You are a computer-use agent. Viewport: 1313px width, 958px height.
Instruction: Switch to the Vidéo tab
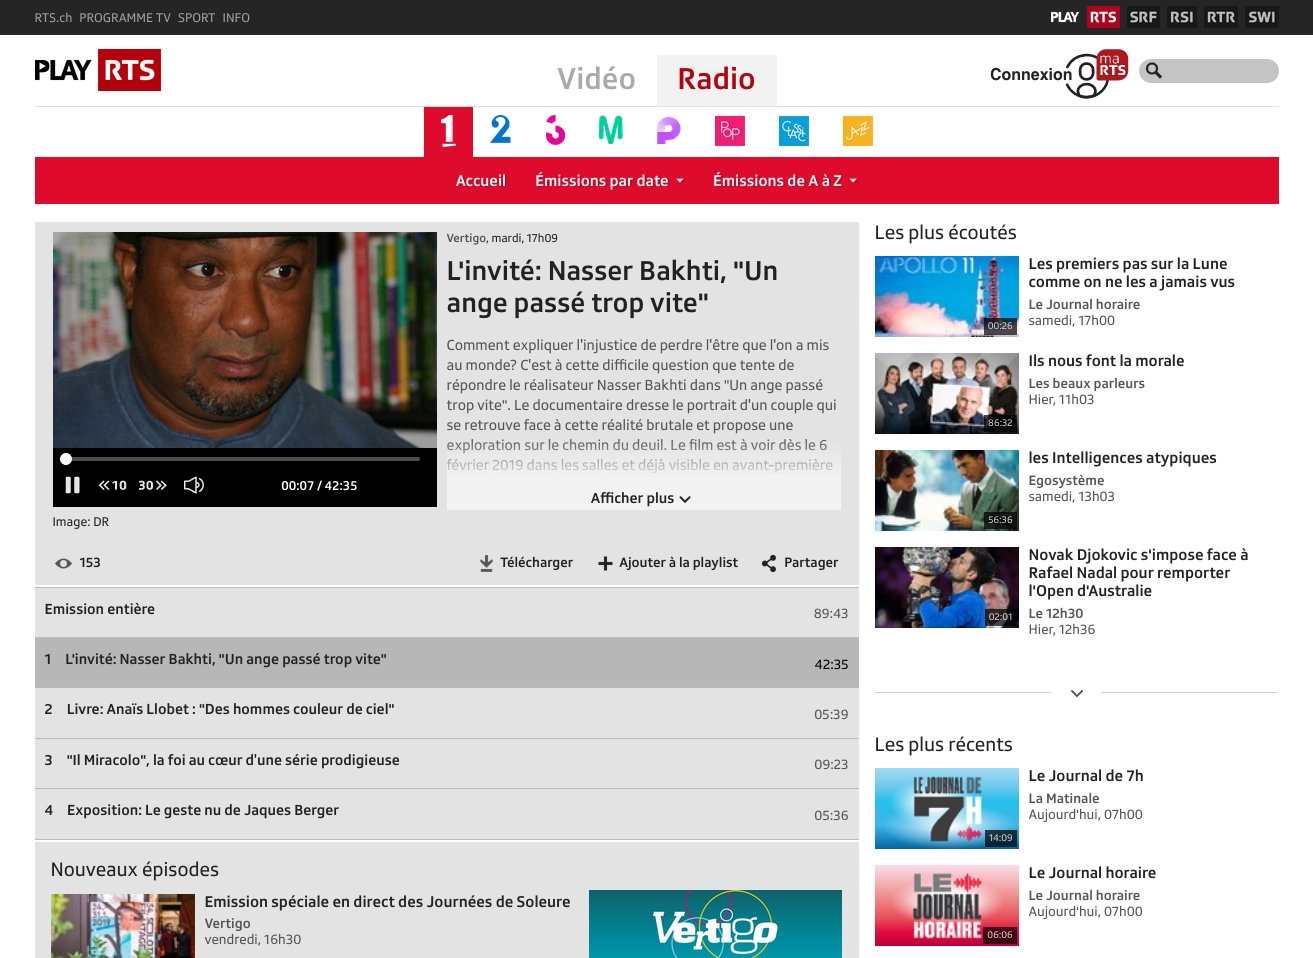pyautogui.click(x=596, y=79)
